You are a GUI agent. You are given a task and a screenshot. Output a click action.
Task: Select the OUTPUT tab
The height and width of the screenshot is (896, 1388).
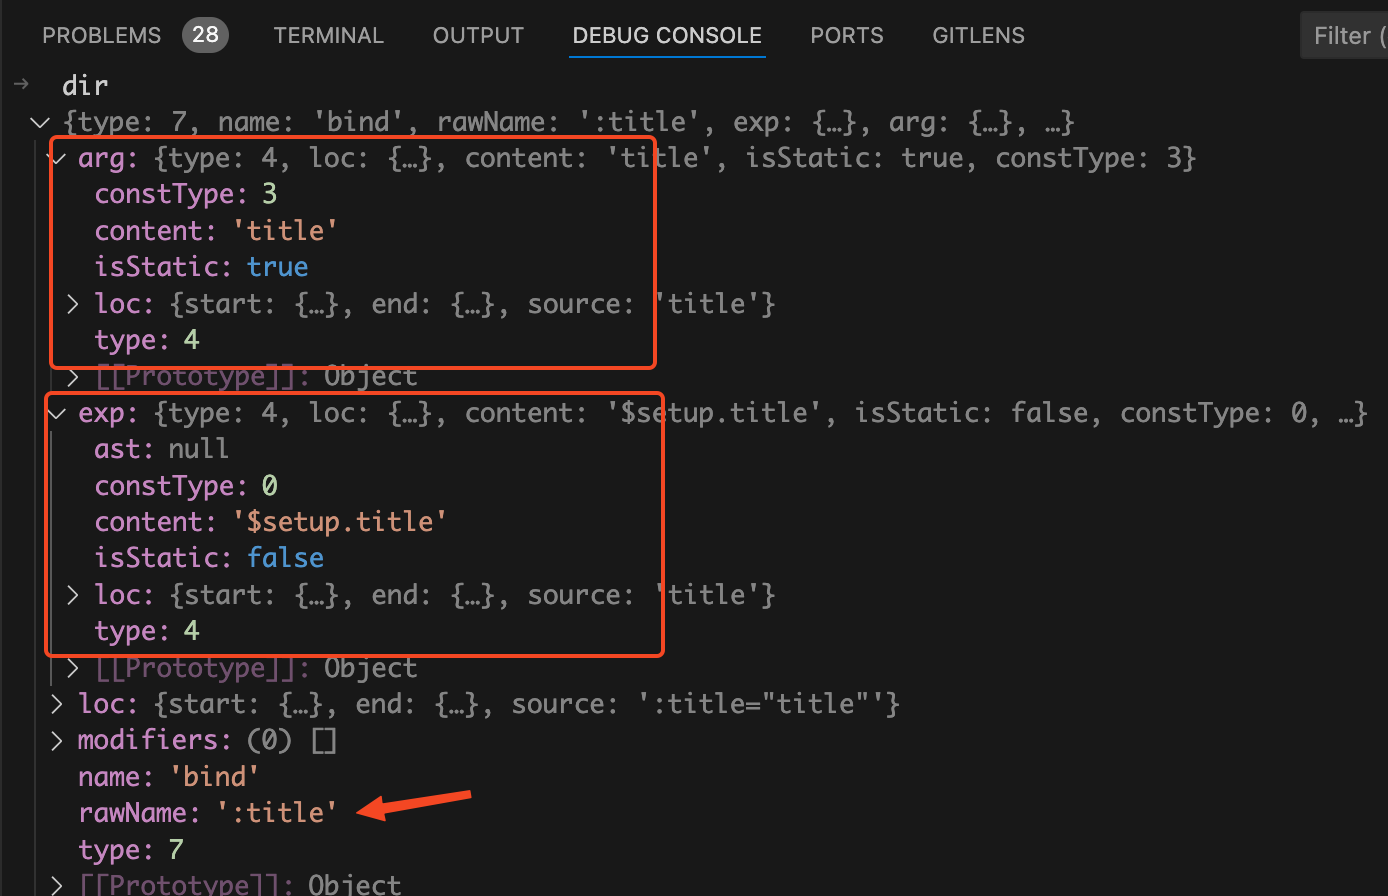coord(478,36)
